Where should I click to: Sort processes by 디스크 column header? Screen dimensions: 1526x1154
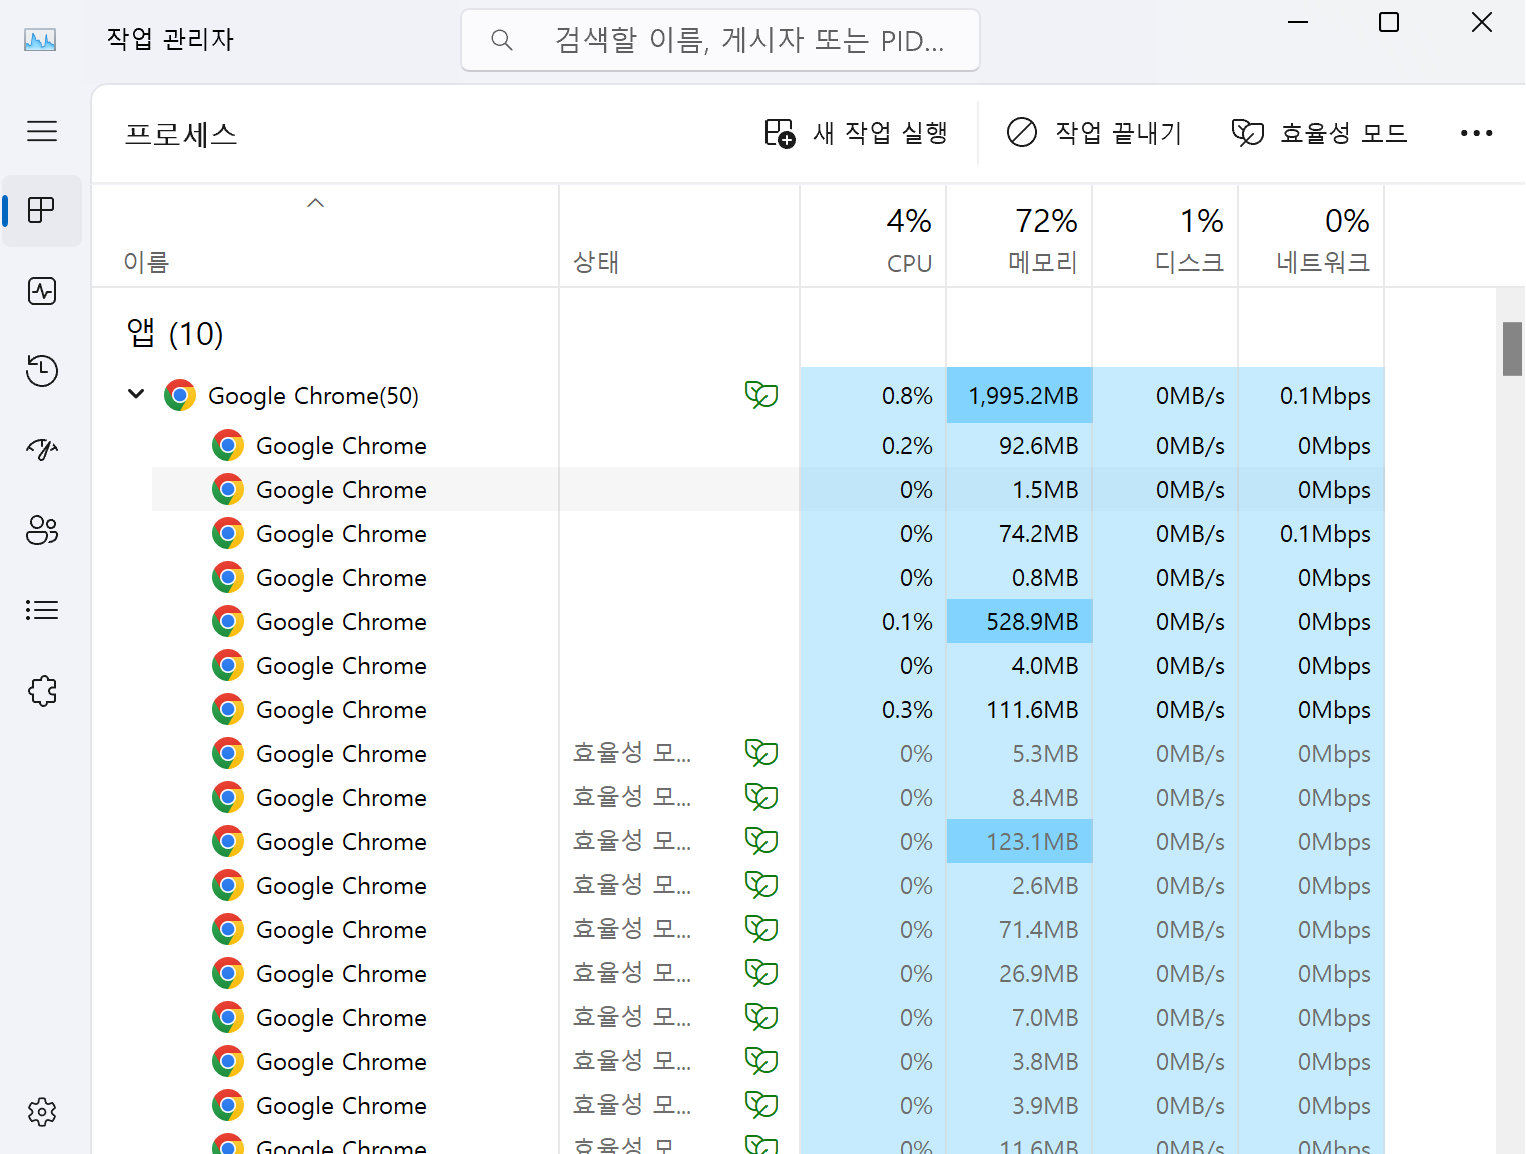coord(1165,237)
